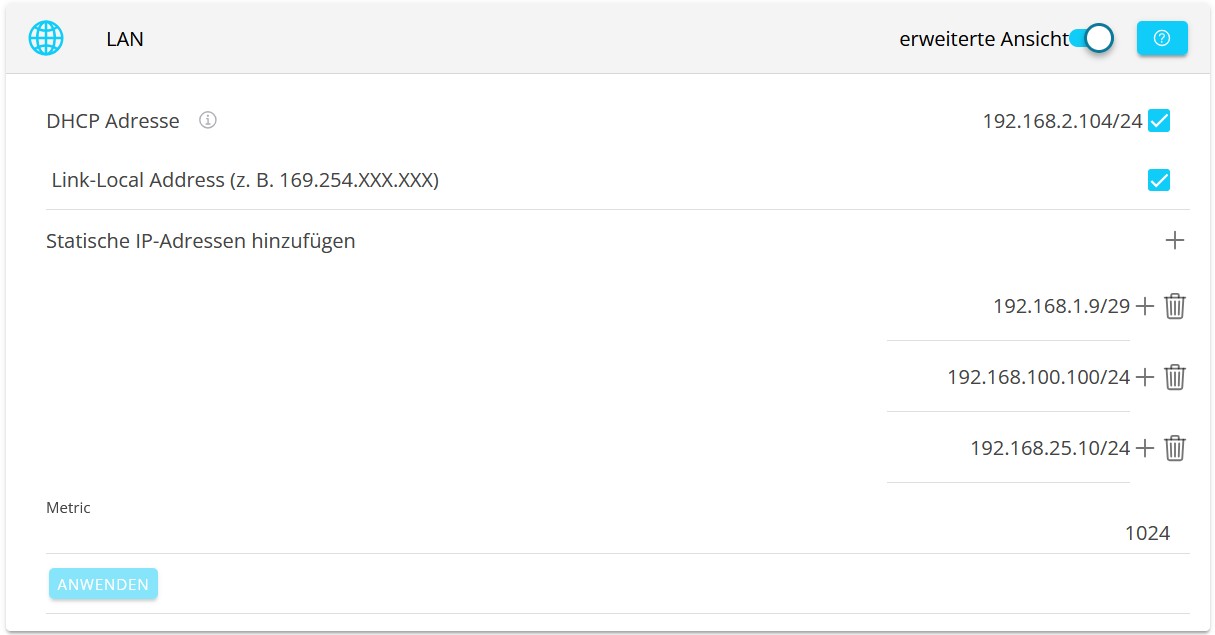Click plus icon beside 192.168.1.9/29
Screen dimensions: 1215x635
pos(1145,306)
